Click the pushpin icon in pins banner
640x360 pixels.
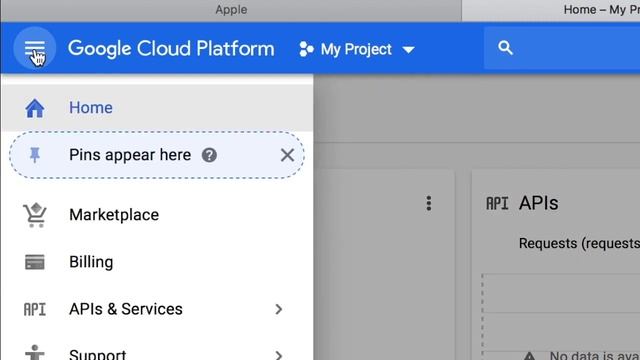[35, 155]
